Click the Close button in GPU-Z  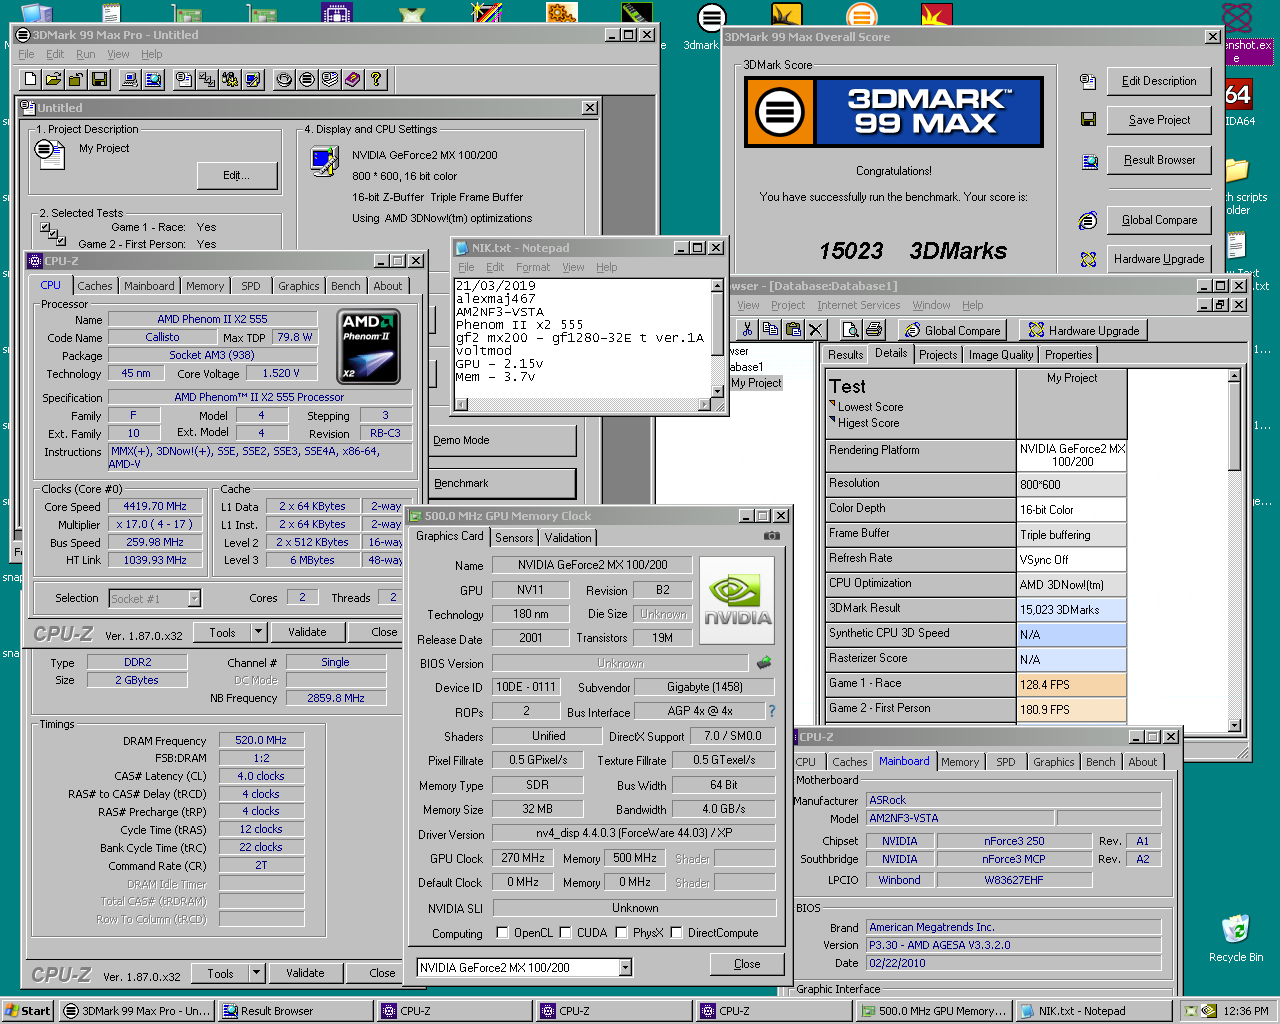point(747,964)
